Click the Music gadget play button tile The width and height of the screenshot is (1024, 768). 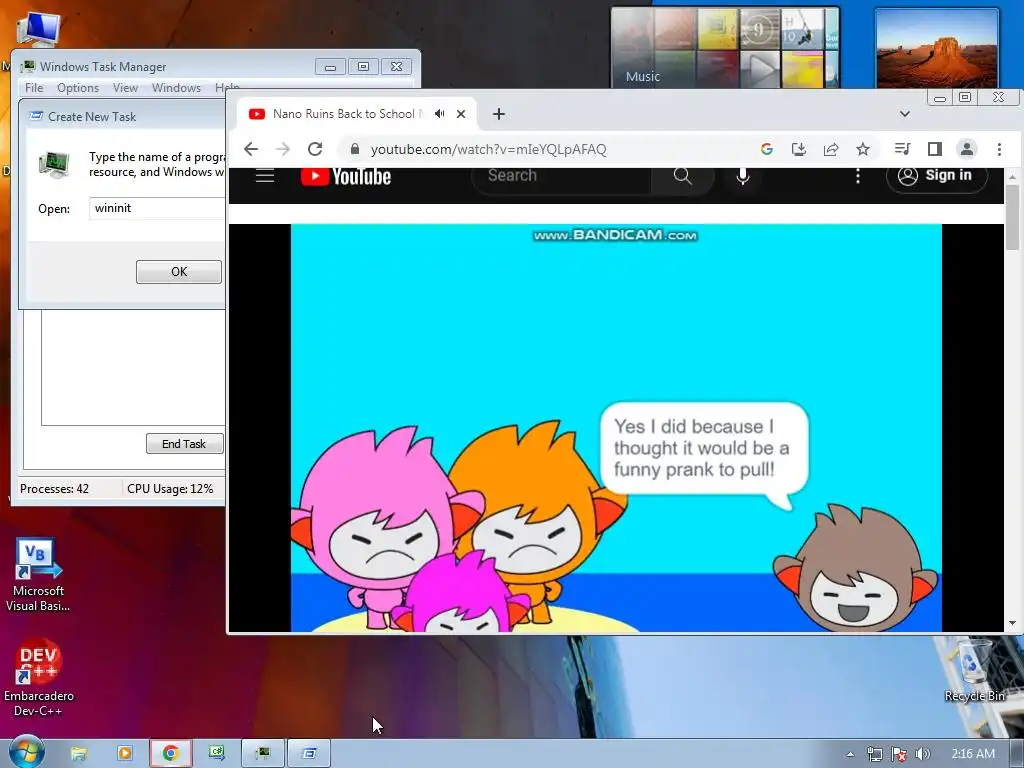click(760, 68)
